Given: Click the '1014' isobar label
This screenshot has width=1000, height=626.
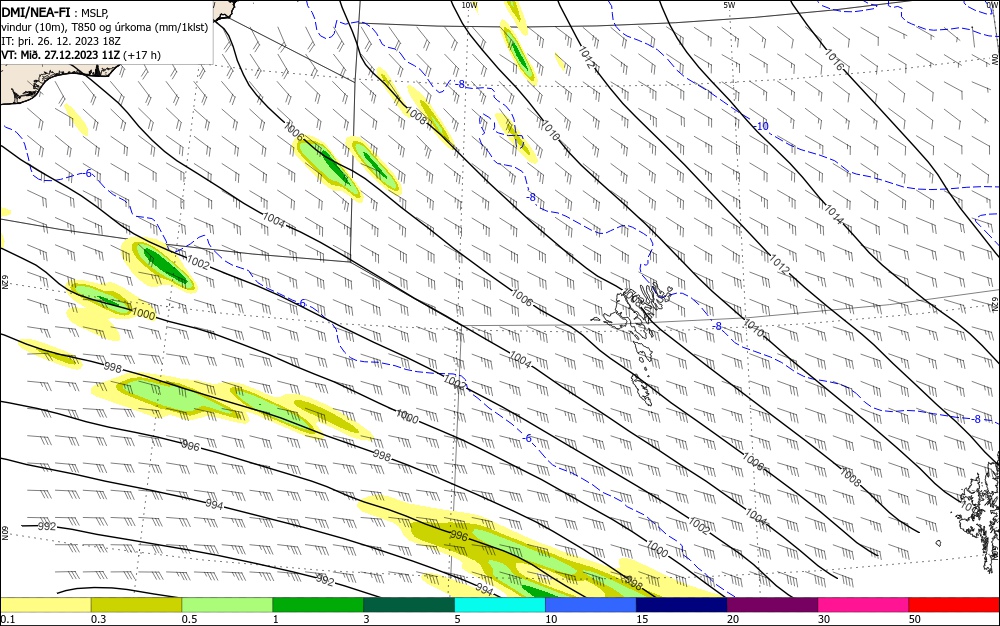Looking at the screenshot, I should click(834, 214).
